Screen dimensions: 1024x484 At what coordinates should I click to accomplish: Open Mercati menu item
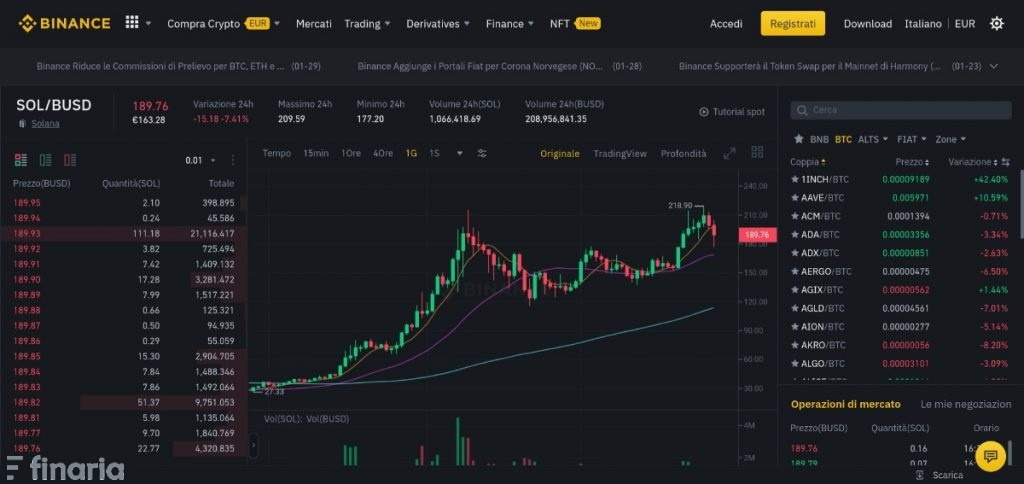coord(313,24)
